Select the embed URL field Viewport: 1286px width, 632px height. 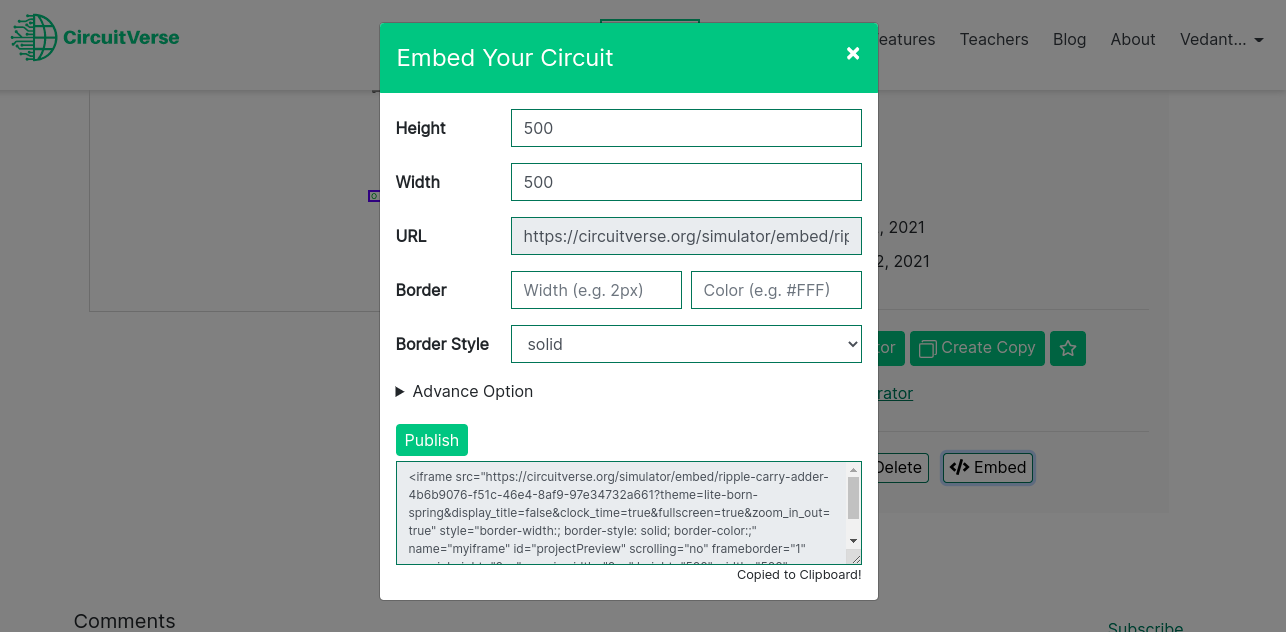tap(686, 236)
